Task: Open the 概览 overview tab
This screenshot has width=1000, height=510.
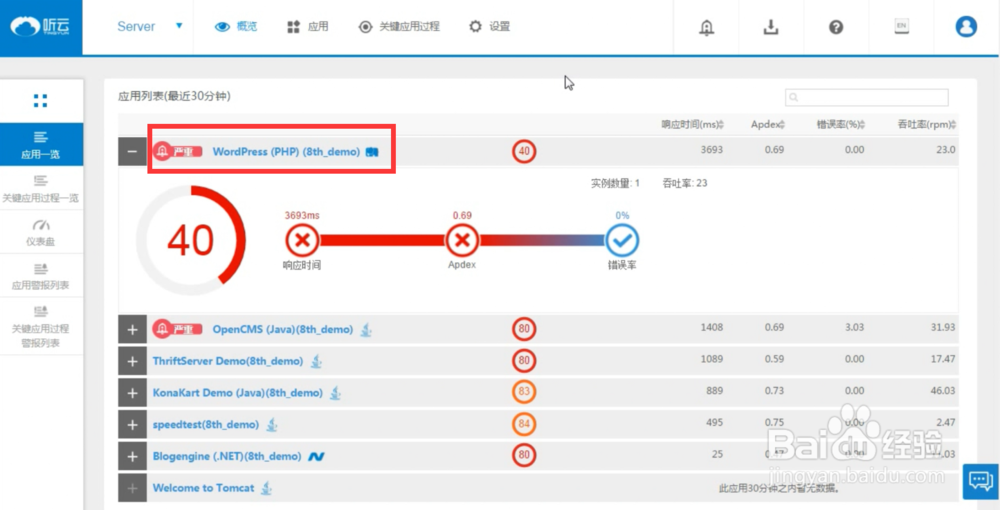Action: pyautogui.click(x=236, y=27)
